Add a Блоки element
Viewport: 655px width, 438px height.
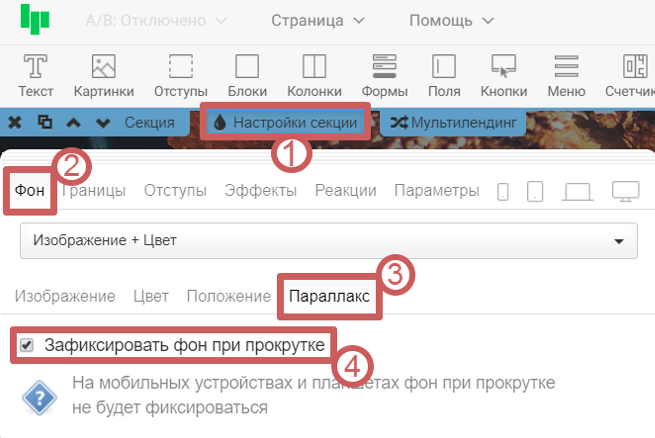pyautogui.click(x=245, y=67)
